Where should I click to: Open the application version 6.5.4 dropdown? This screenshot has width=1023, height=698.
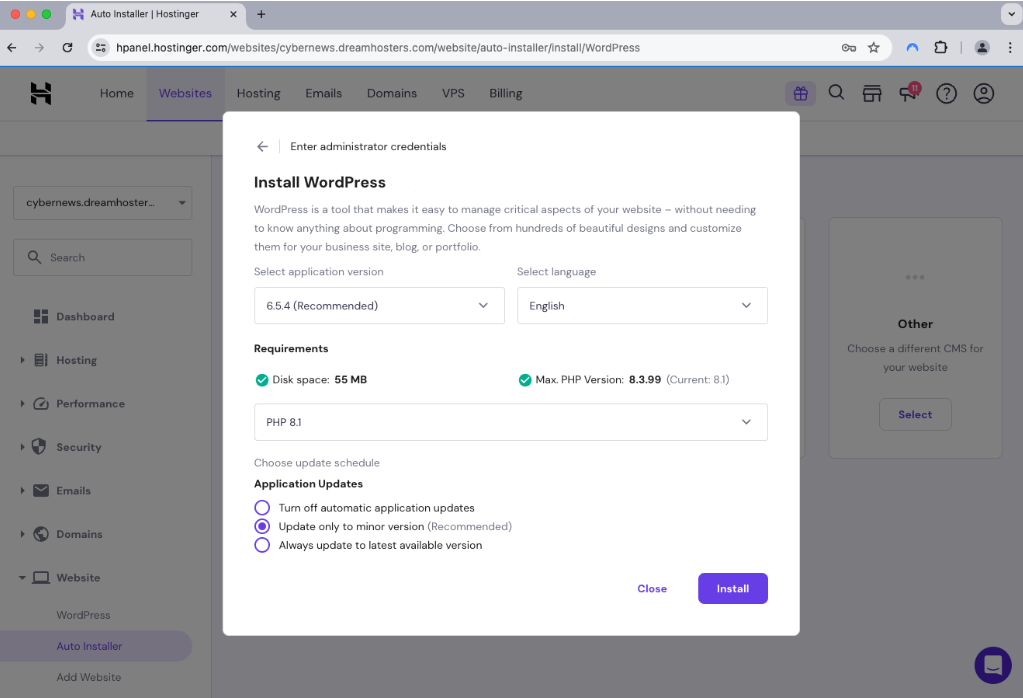pyautogui.click(x=379, y=305)
